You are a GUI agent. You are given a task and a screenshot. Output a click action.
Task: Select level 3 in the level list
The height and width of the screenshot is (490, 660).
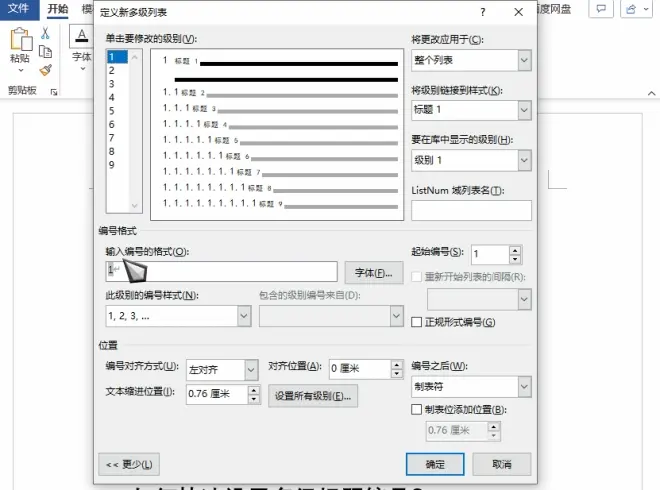coord(117,84)
